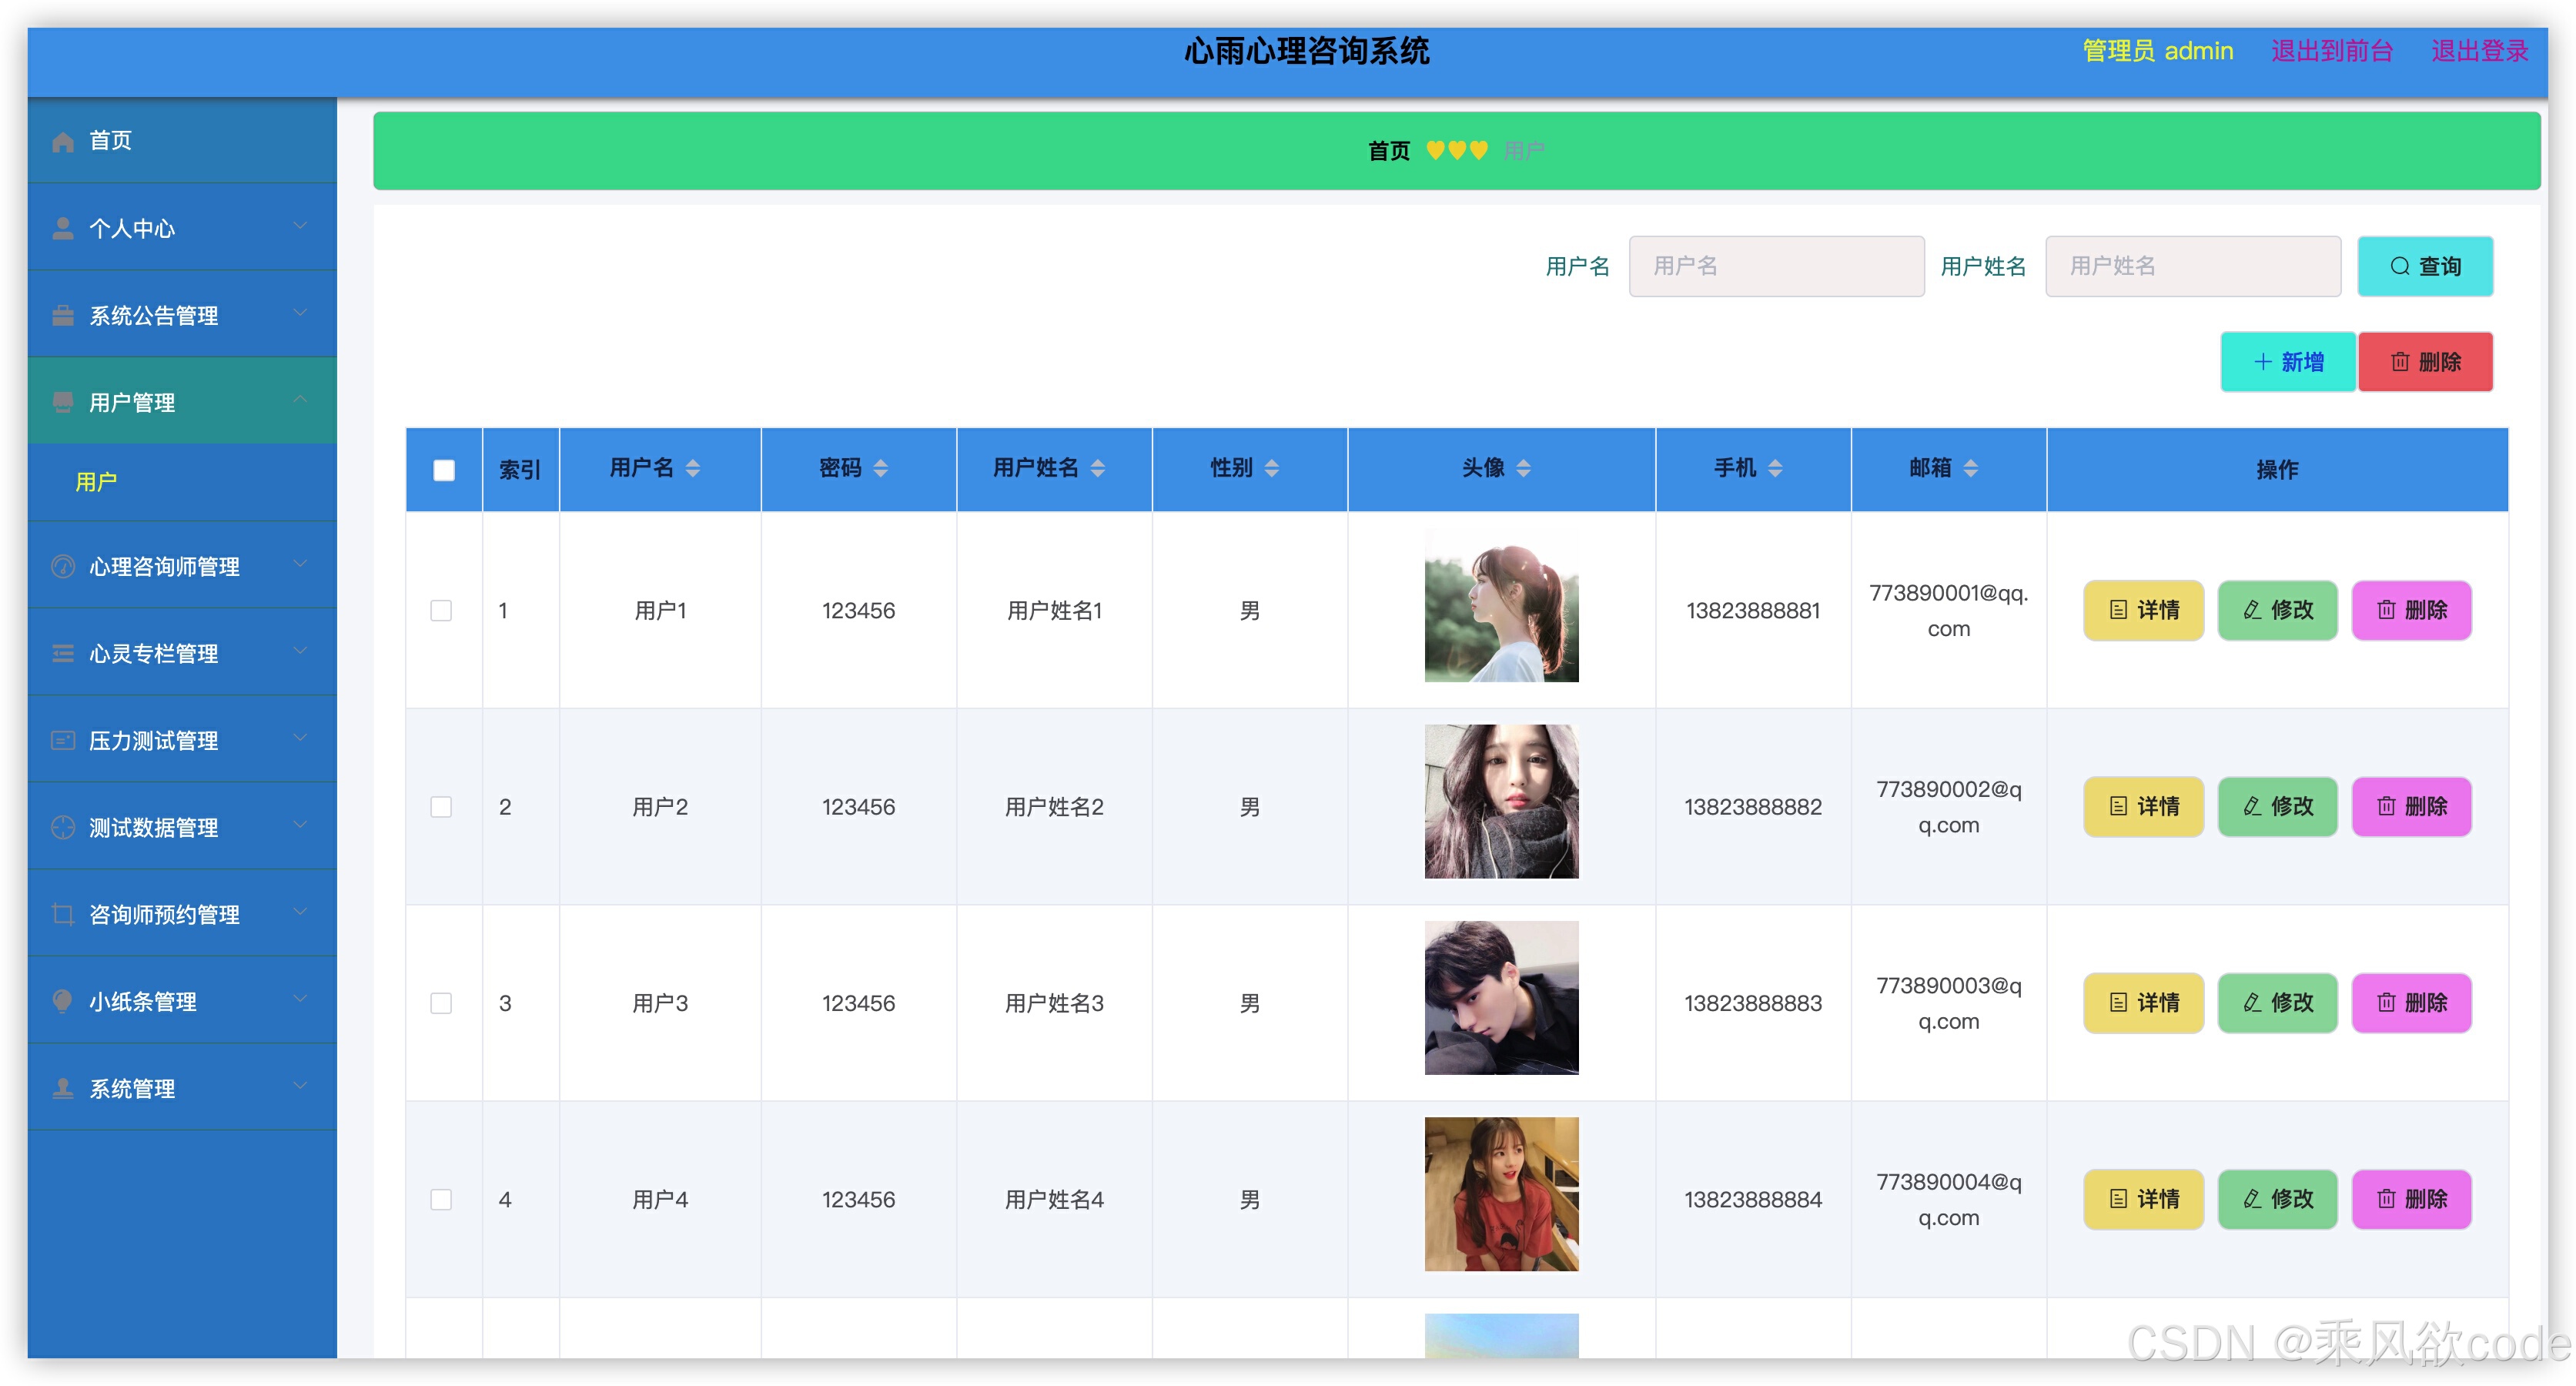This screenshot has width=2576, height=1386.
Task: Click the person icon next to 个人中心
Action: [x=63, y=228]
